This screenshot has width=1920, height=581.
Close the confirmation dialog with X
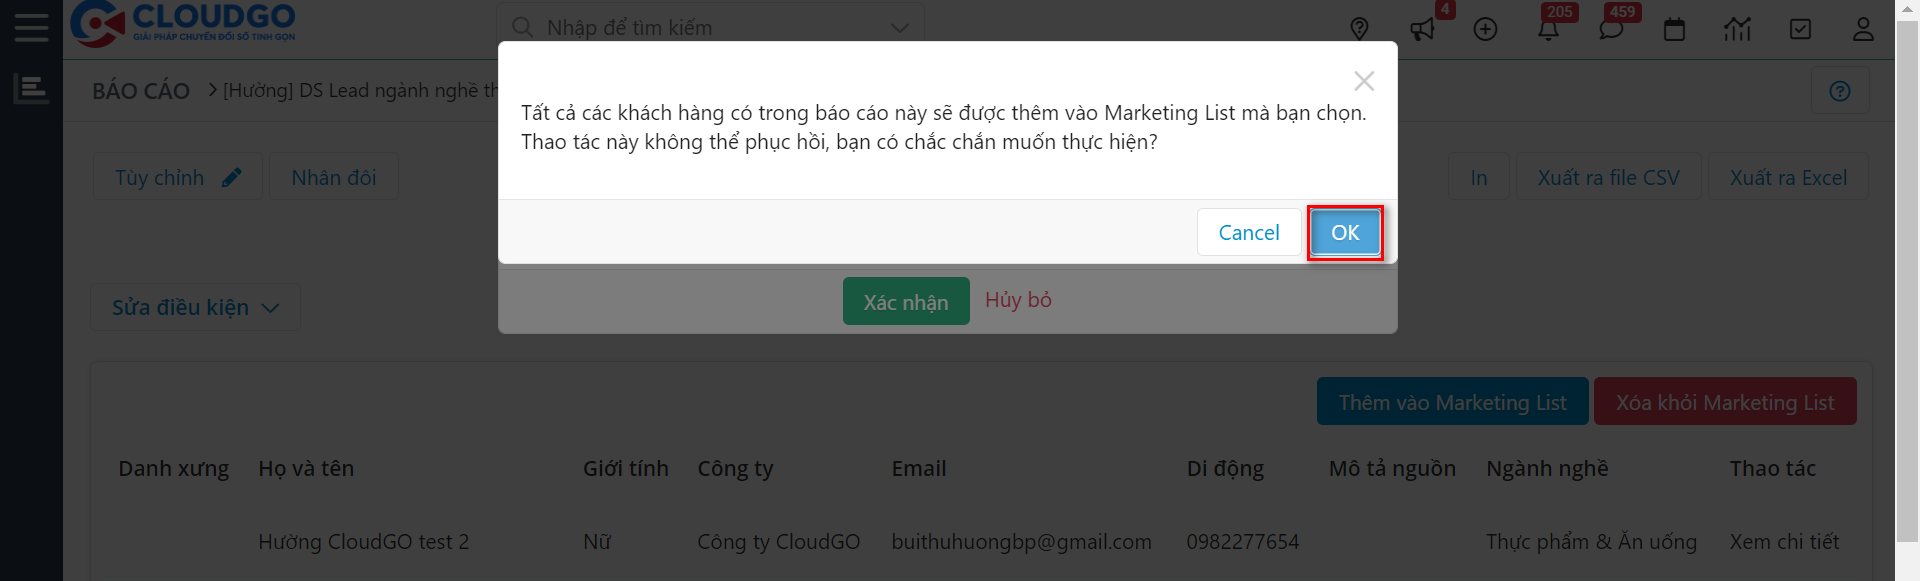(x=1364, y=81)
